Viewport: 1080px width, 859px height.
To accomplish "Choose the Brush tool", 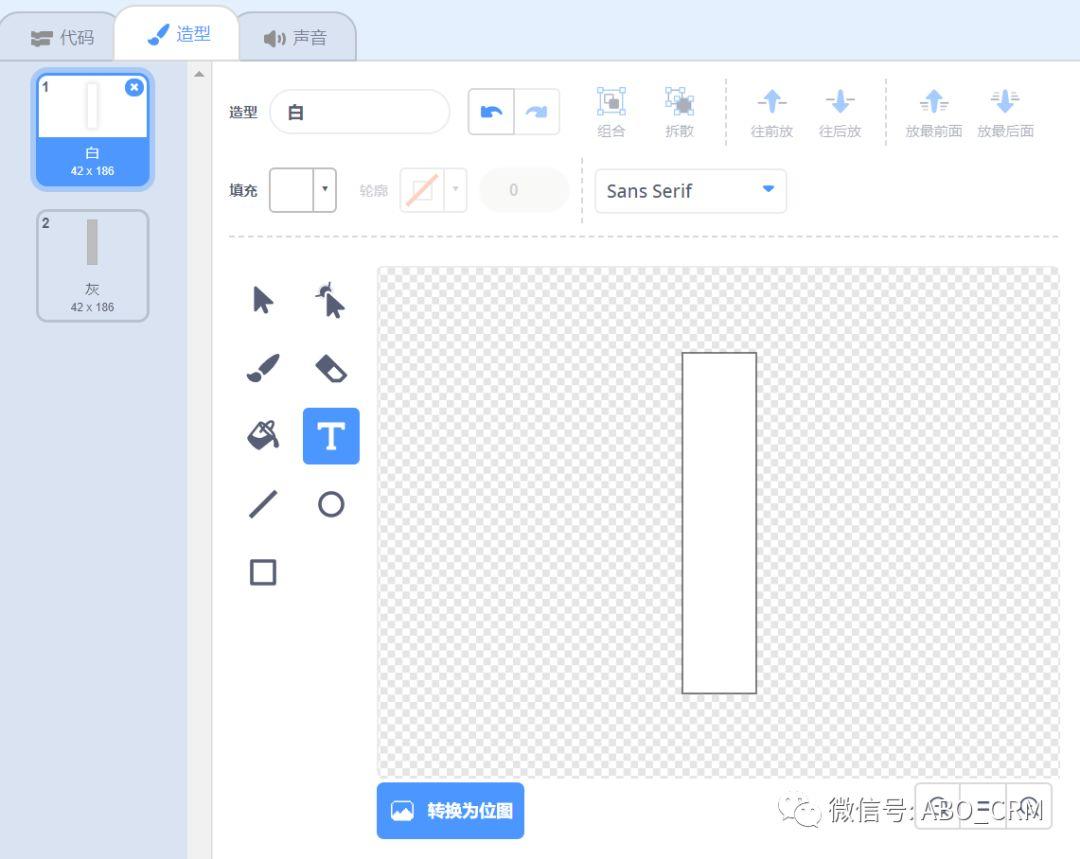I will (x=263, y=368).
